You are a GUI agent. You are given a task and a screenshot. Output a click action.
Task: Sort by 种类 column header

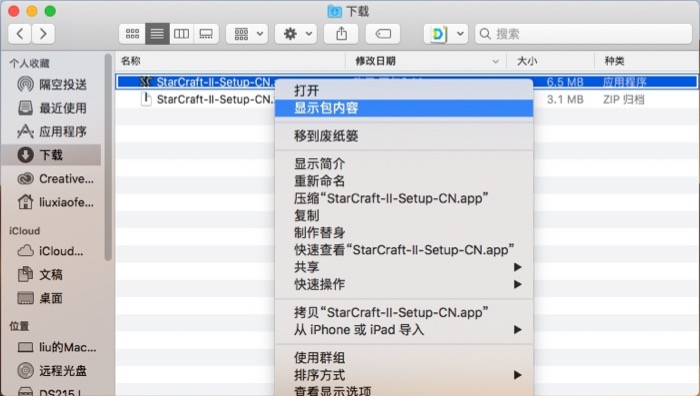pyautogui.click(x=646, y=61)
